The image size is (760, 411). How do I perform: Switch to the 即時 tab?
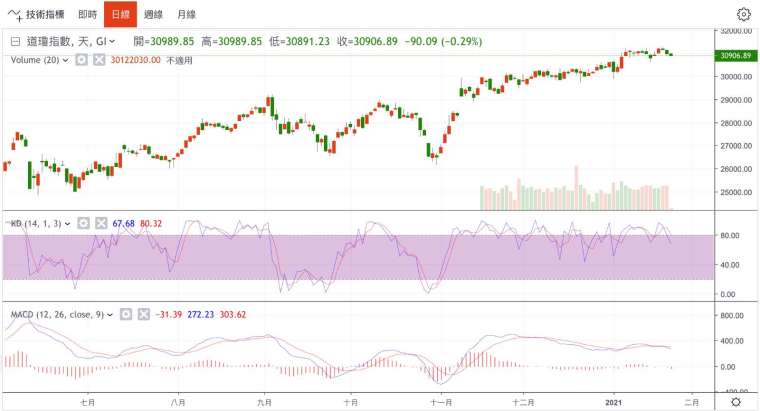tap(88, 15)
